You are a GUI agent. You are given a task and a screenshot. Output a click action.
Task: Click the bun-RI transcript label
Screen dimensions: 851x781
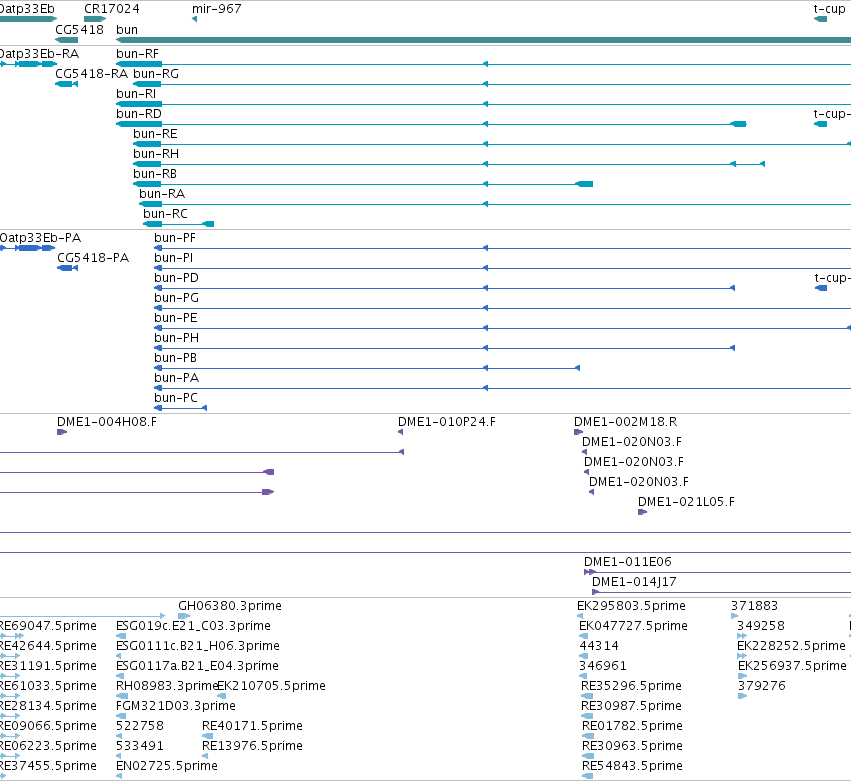point(136,94)
